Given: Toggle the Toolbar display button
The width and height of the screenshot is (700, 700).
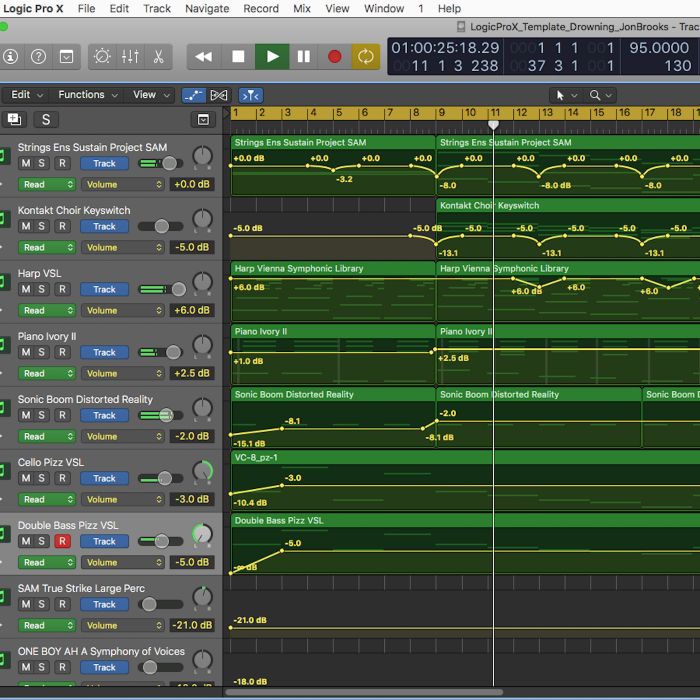Looking at the screenshot, I should click(x=67, y=57).
